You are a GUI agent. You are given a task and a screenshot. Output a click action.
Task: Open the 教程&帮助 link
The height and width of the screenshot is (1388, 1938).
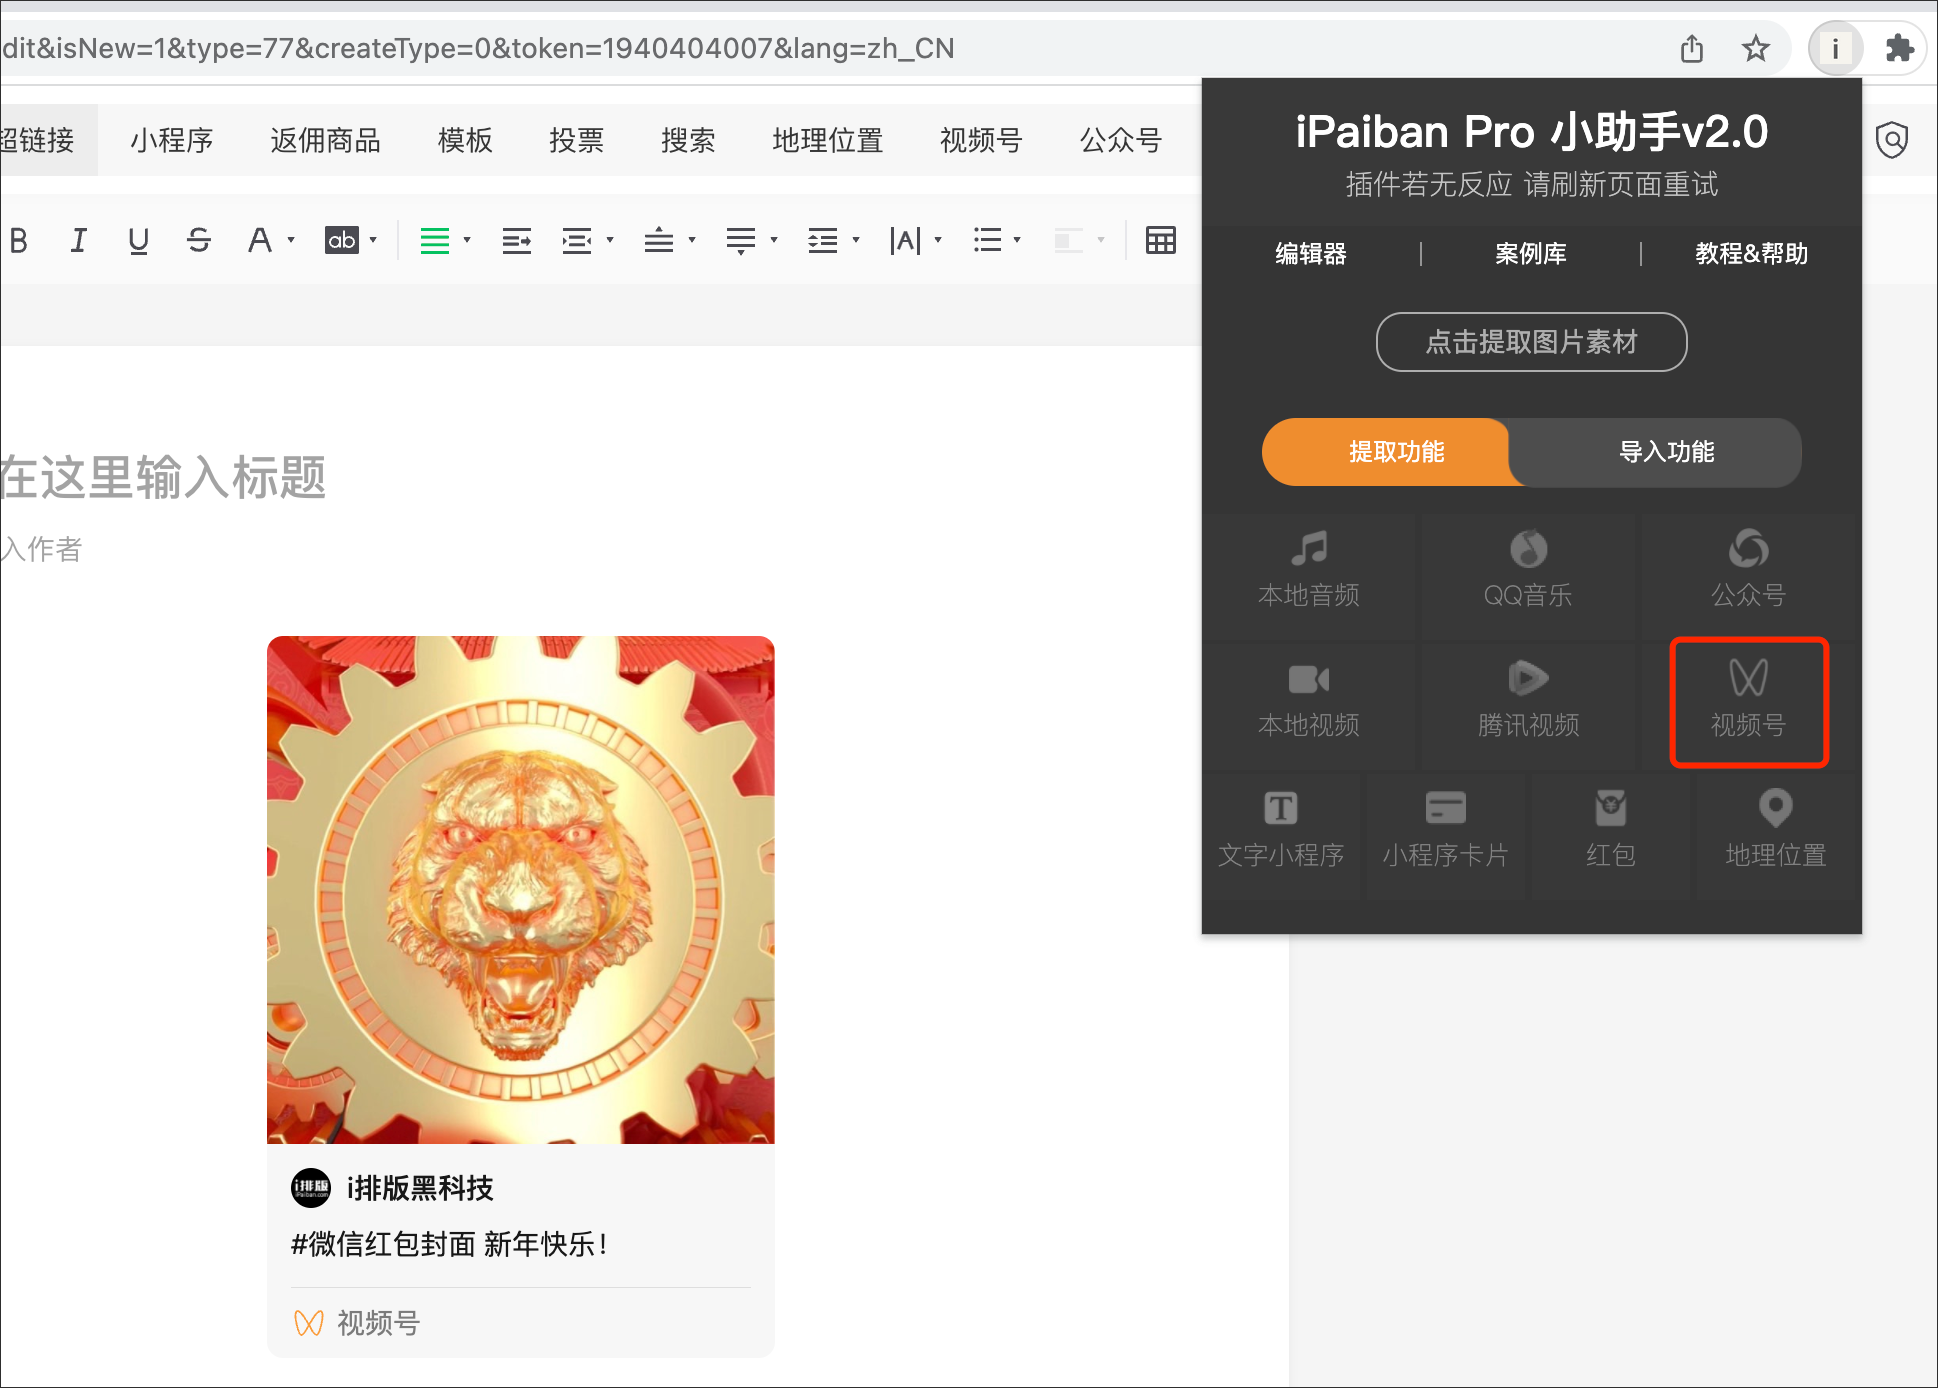pos(1751,254)
